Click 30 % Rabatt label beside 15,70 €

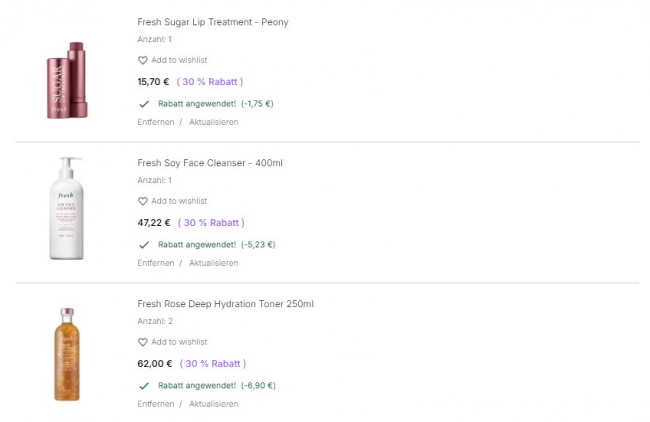[x=210, y=82]
